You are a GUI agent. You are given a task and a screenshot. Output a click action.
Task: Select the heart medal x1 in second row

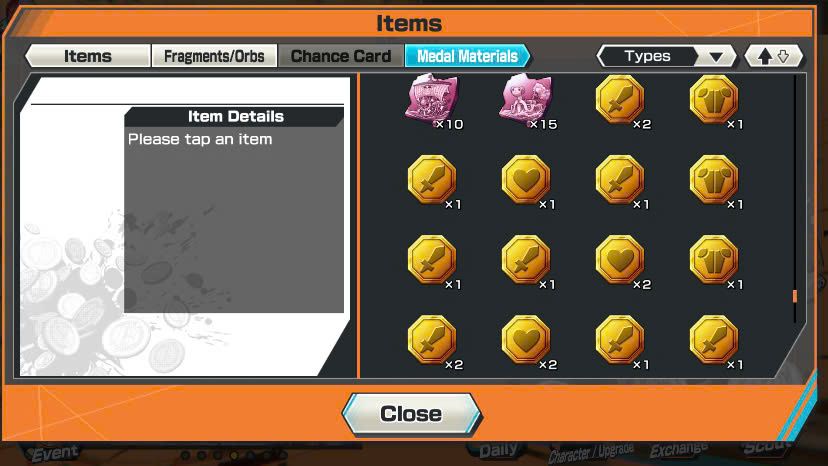(526, 180)
